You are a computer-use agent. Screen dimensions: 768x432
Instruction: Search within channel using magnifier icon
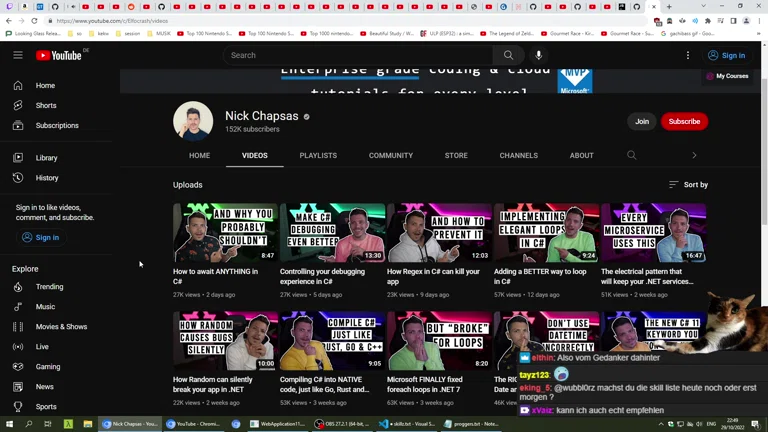tap(631, 155)
